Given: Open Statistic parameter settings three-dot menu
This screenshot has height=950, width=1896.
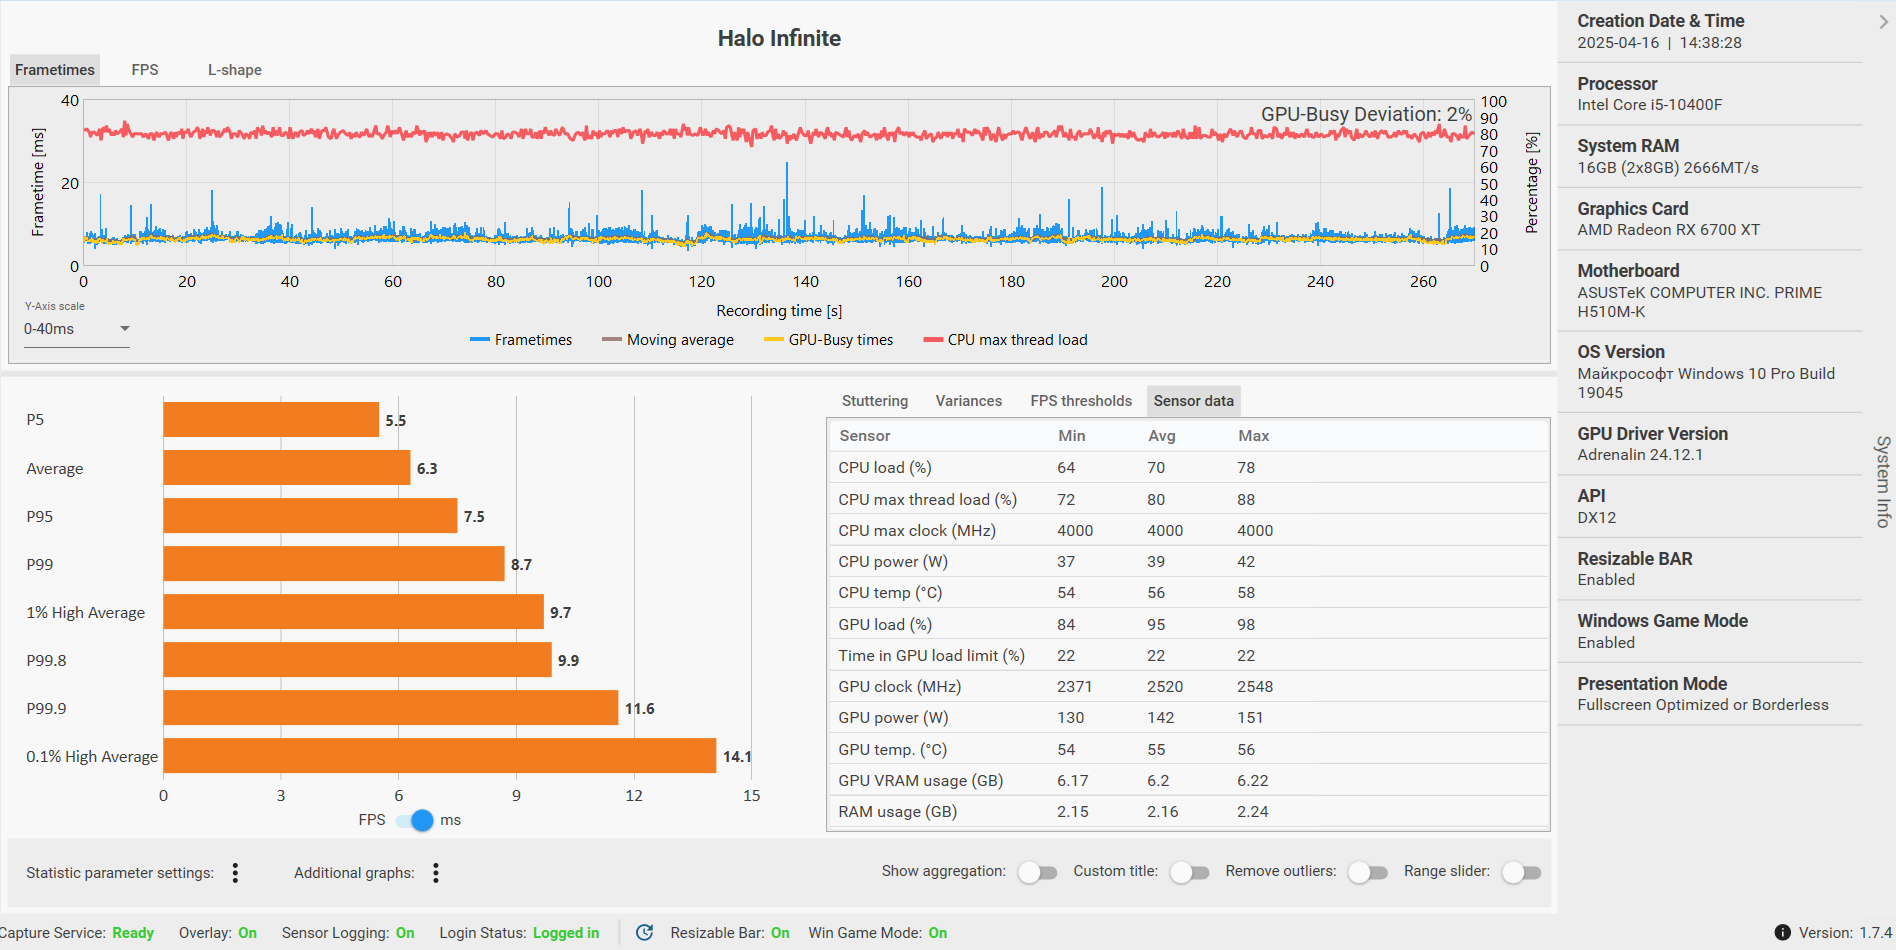Looking at the screenshot, I should pyautogui.click(x=235, y=873).
